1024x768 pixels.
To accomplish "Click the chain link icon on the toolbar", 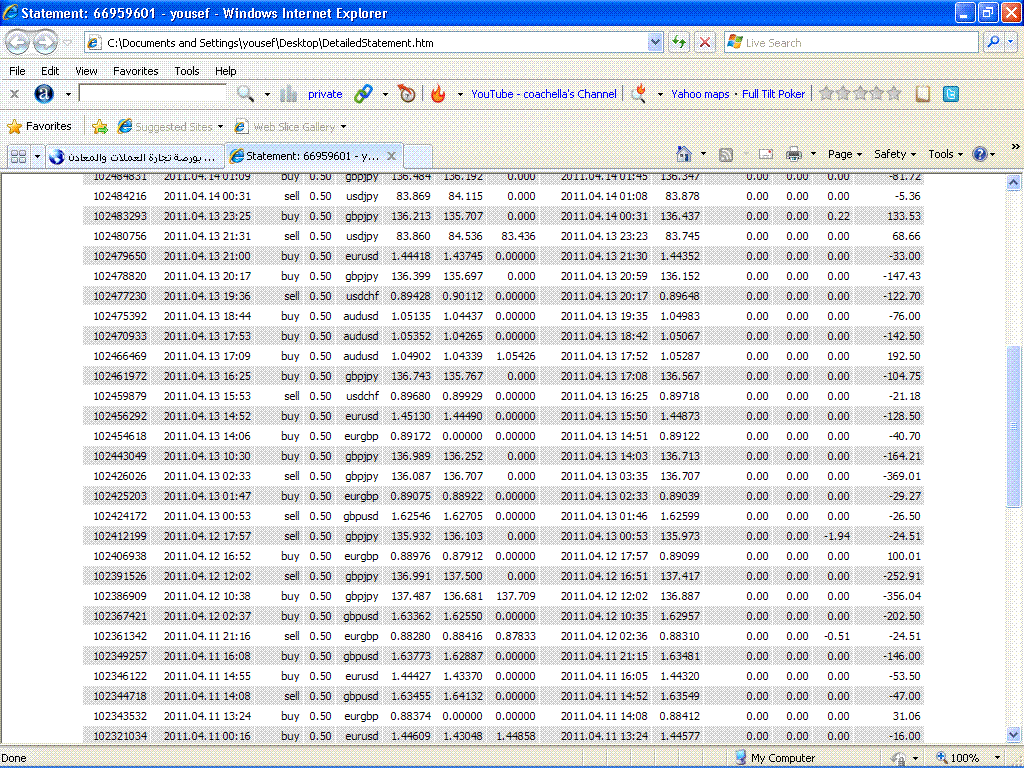I will click(x=363, y=94).
